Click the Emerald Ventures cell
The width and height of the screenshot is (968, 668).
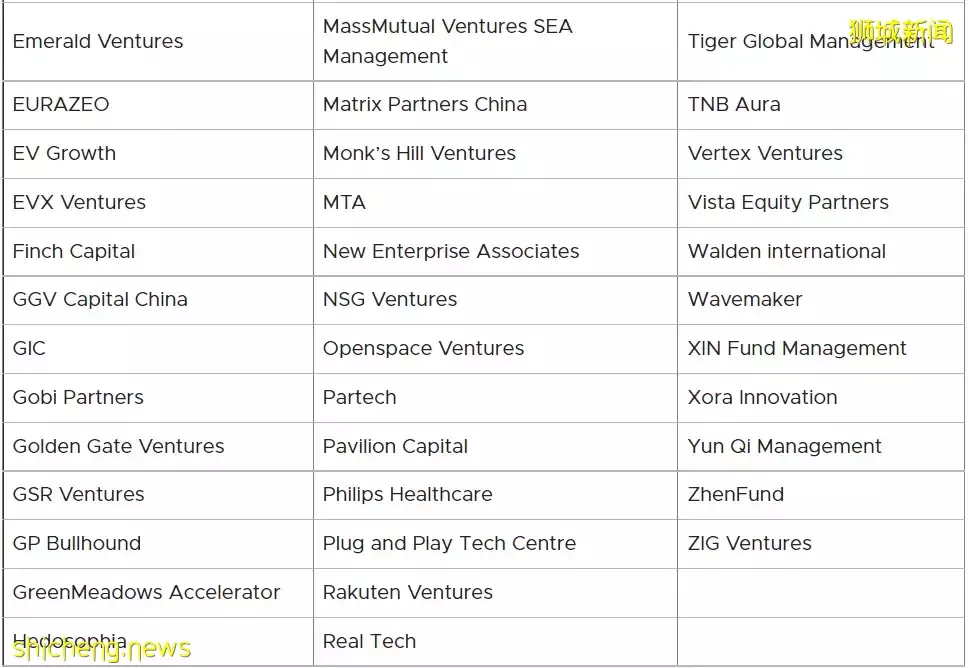[98, 41]
